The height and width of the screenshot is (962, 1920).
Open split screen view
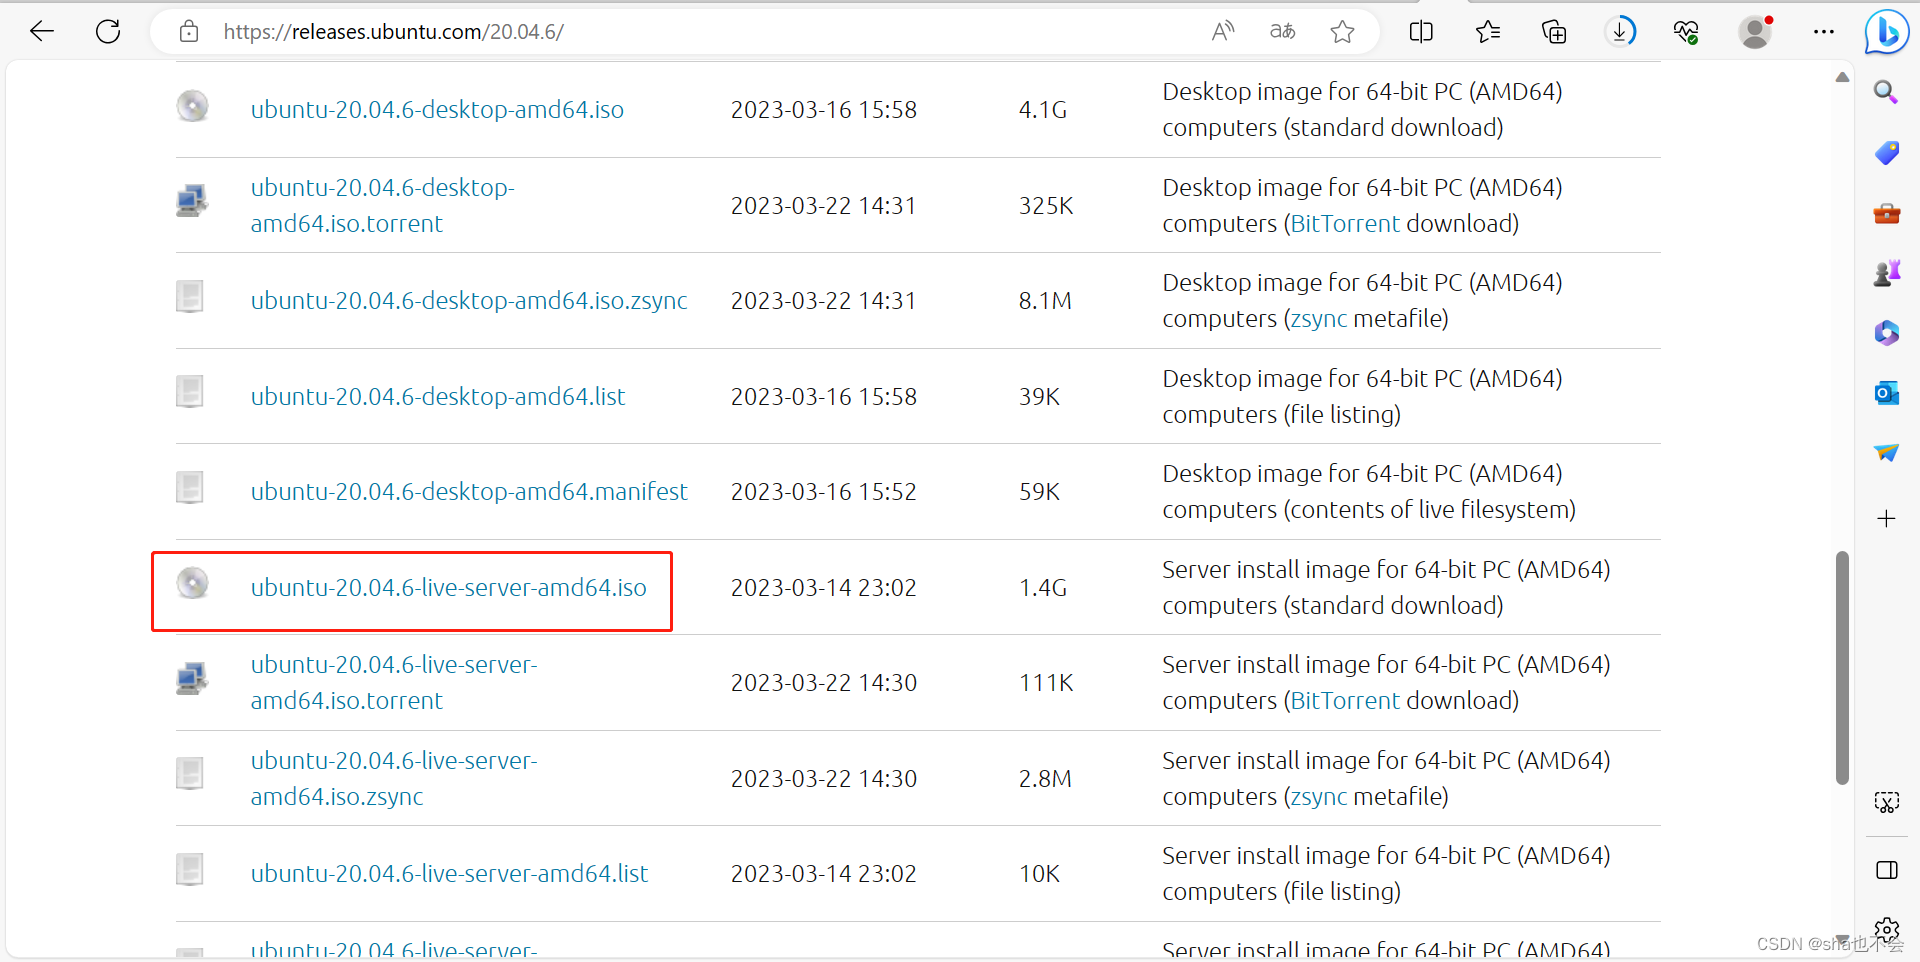1421,32
